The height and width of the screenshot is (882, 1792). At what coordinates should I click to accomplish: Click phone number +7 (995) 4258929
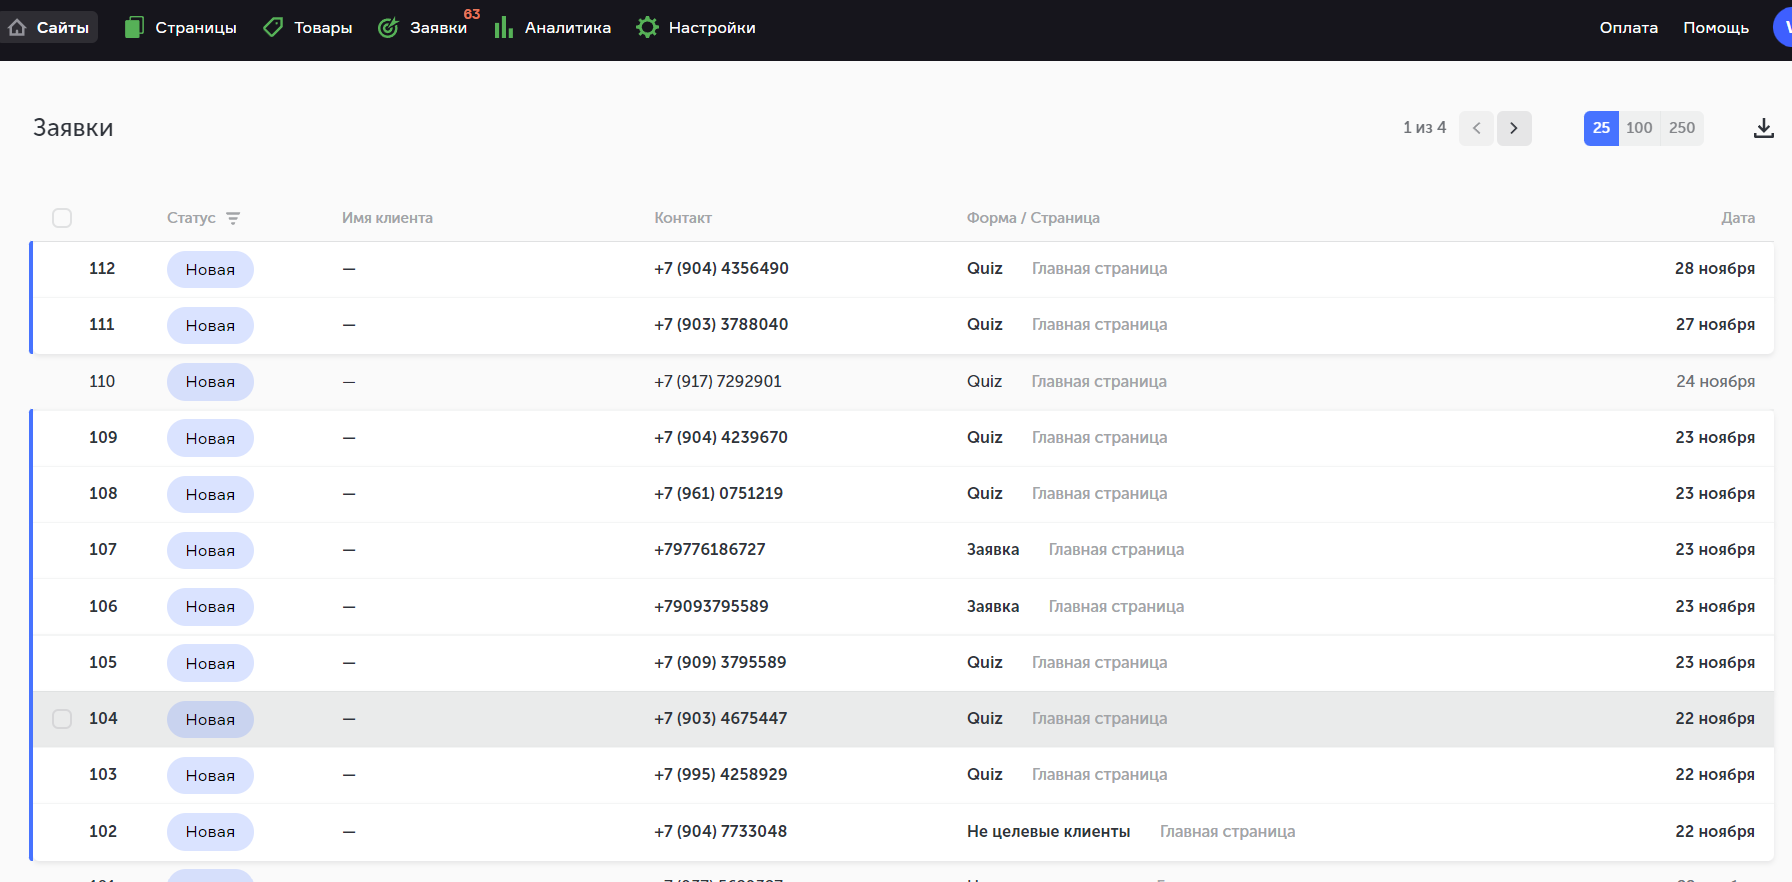(x=721, y=774)
